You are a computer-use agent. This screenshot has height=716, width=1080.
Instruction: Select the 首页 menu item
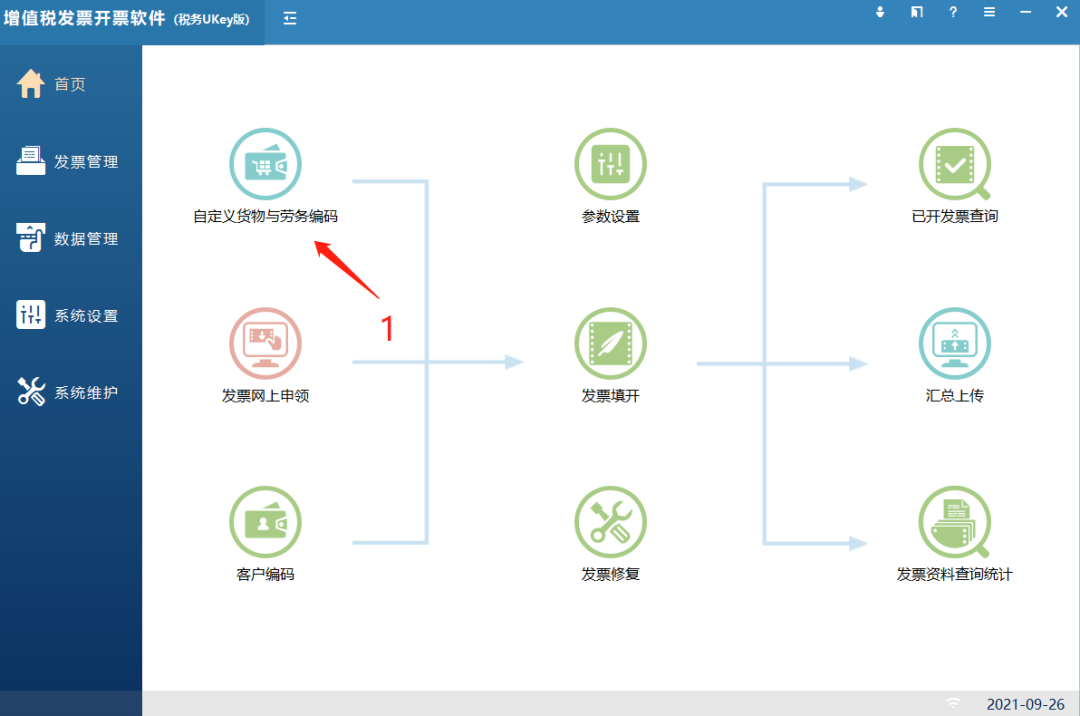tap(70, 85)
